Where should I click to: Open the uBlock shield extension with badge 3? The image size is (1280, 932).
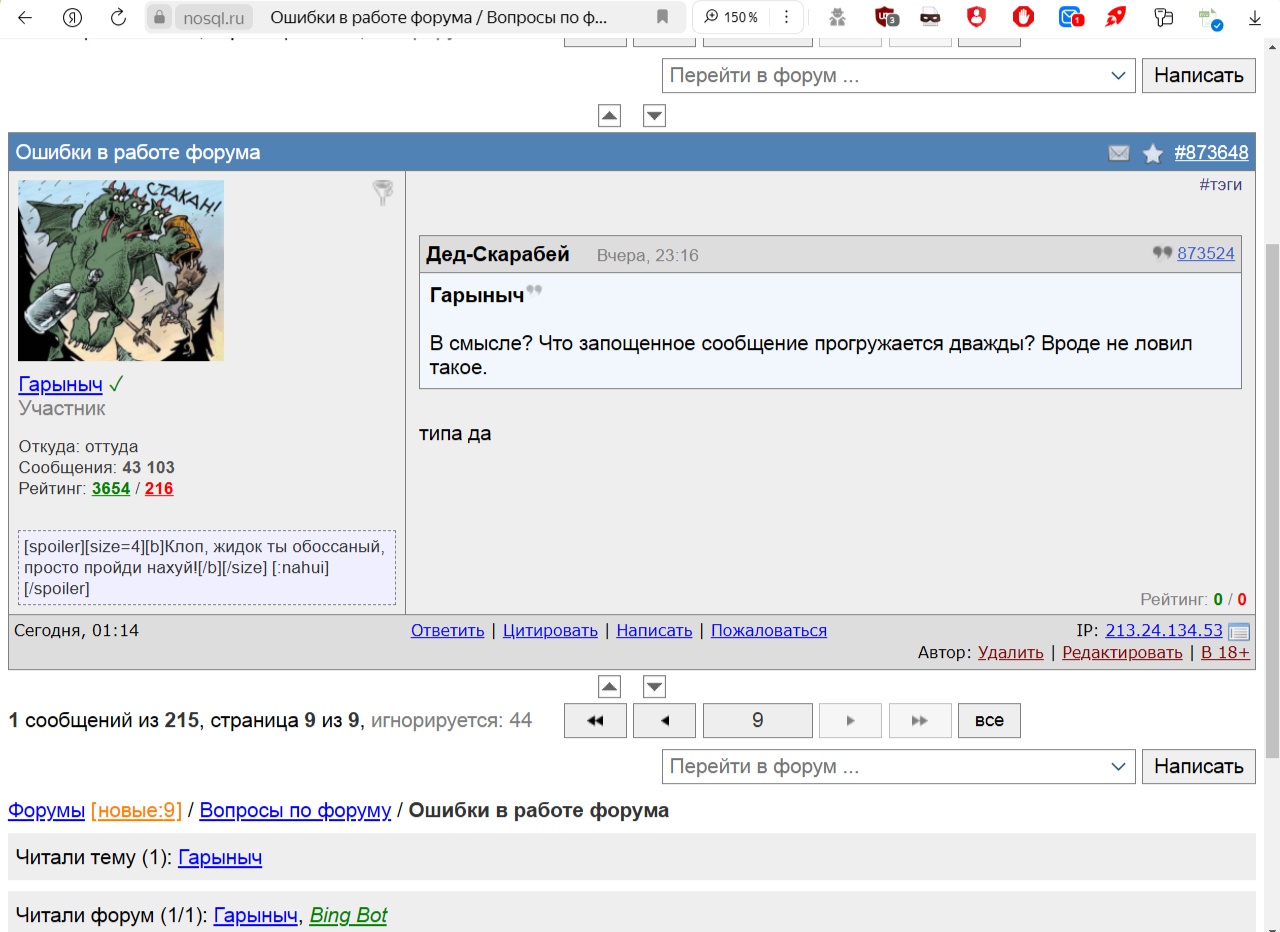click(885, 17)
